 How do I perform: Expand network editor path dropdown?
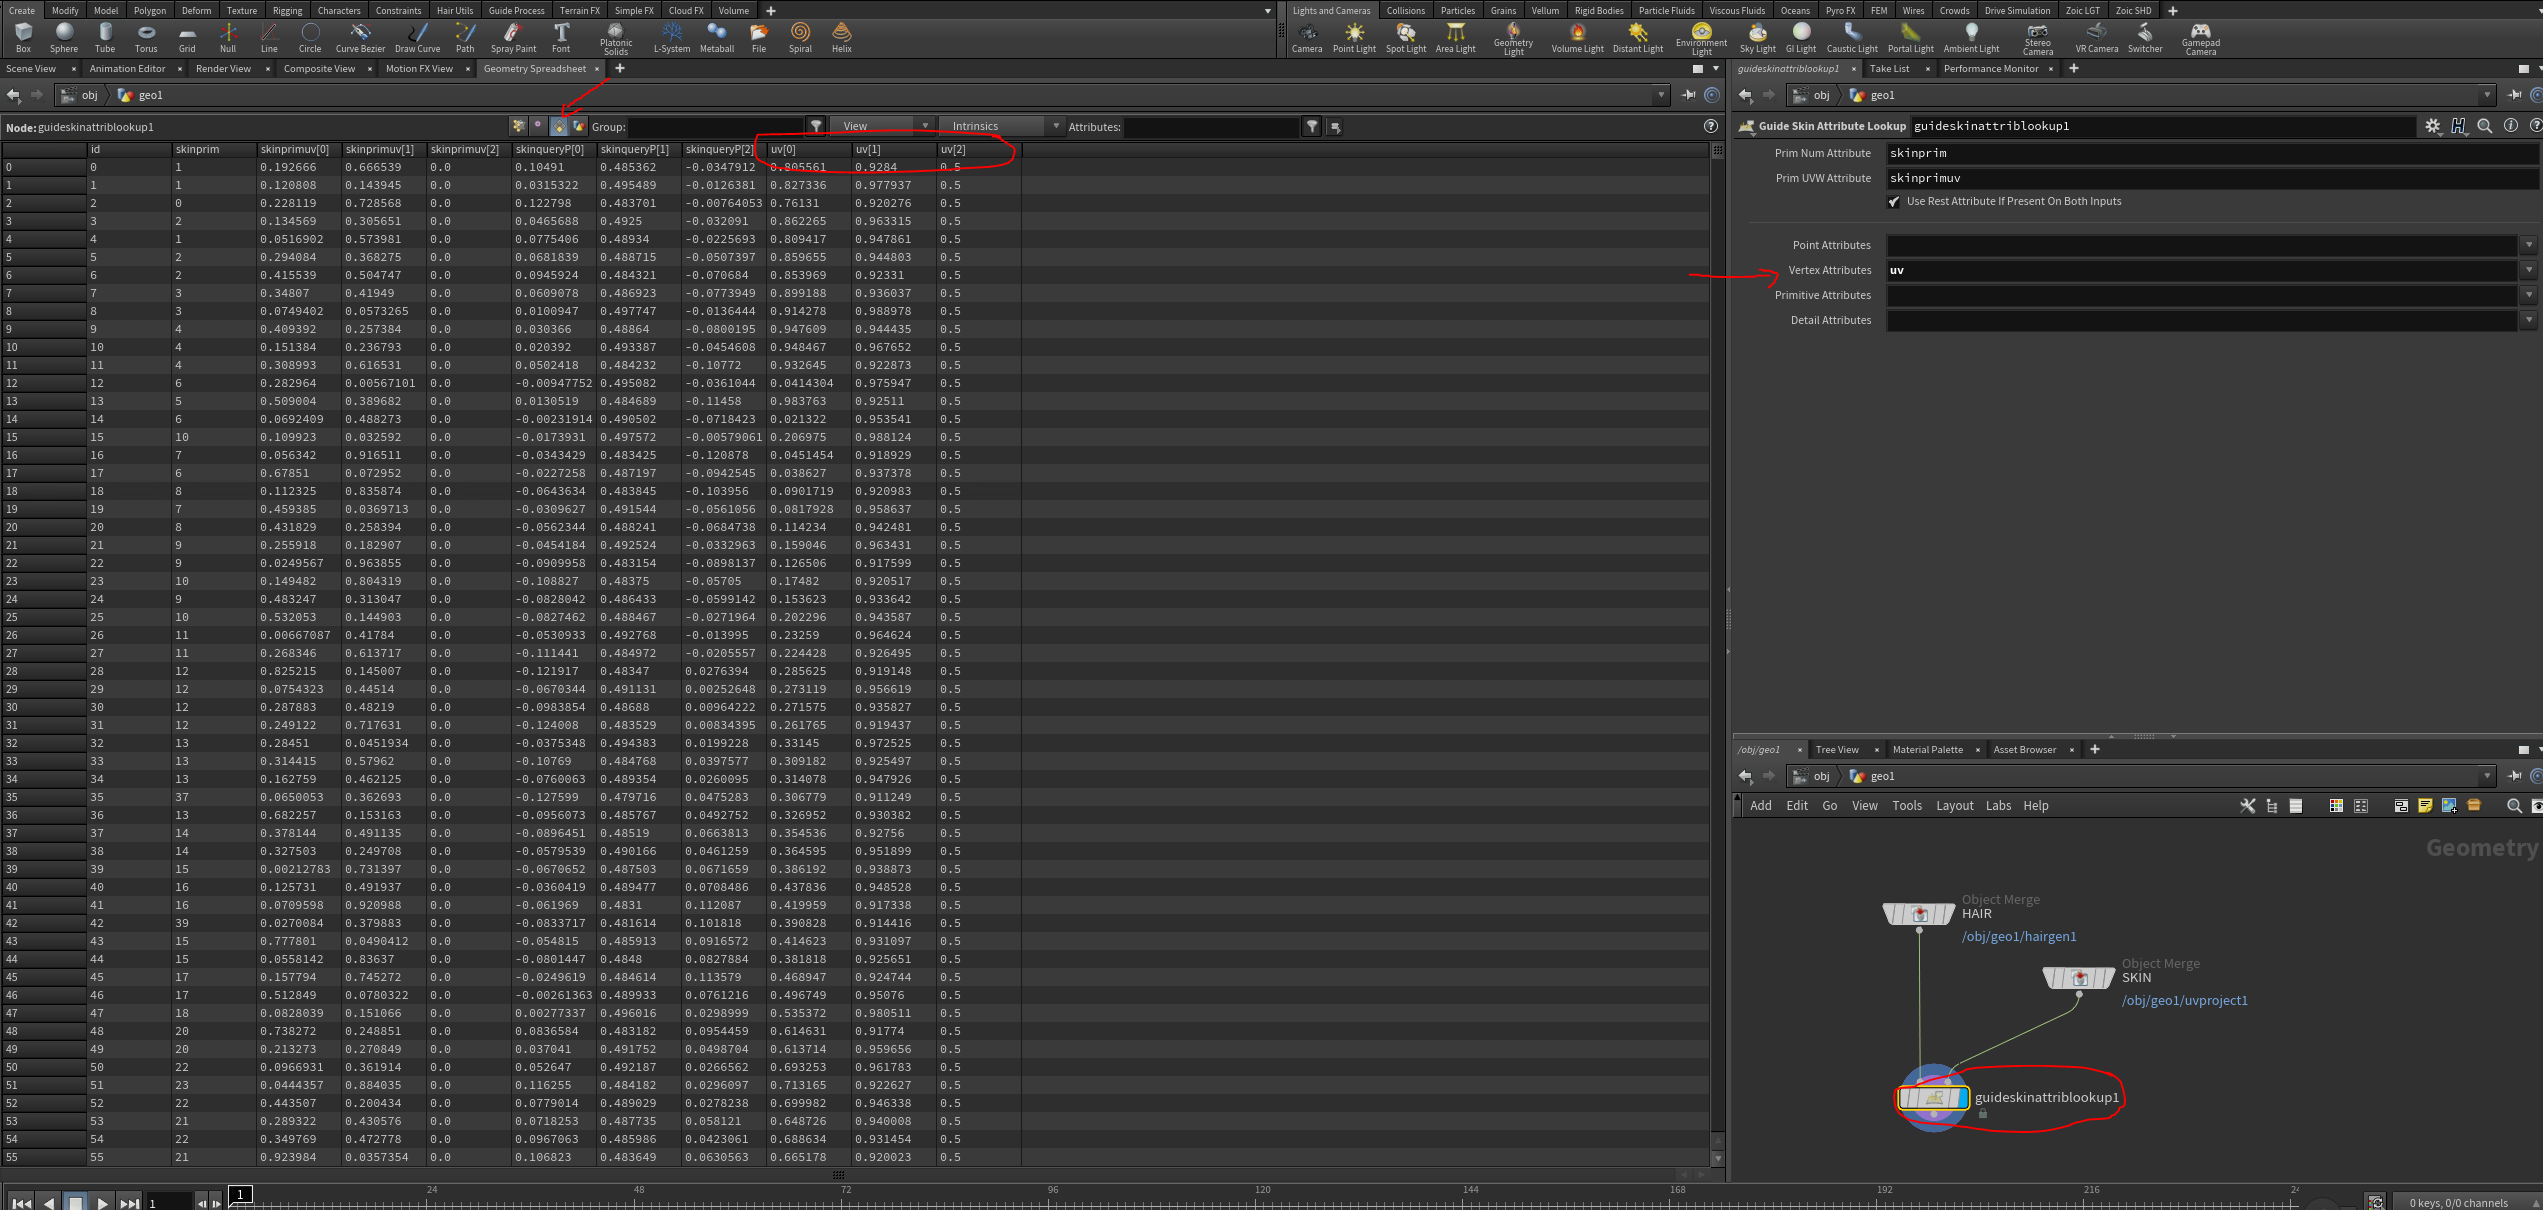coord(2487,776)
